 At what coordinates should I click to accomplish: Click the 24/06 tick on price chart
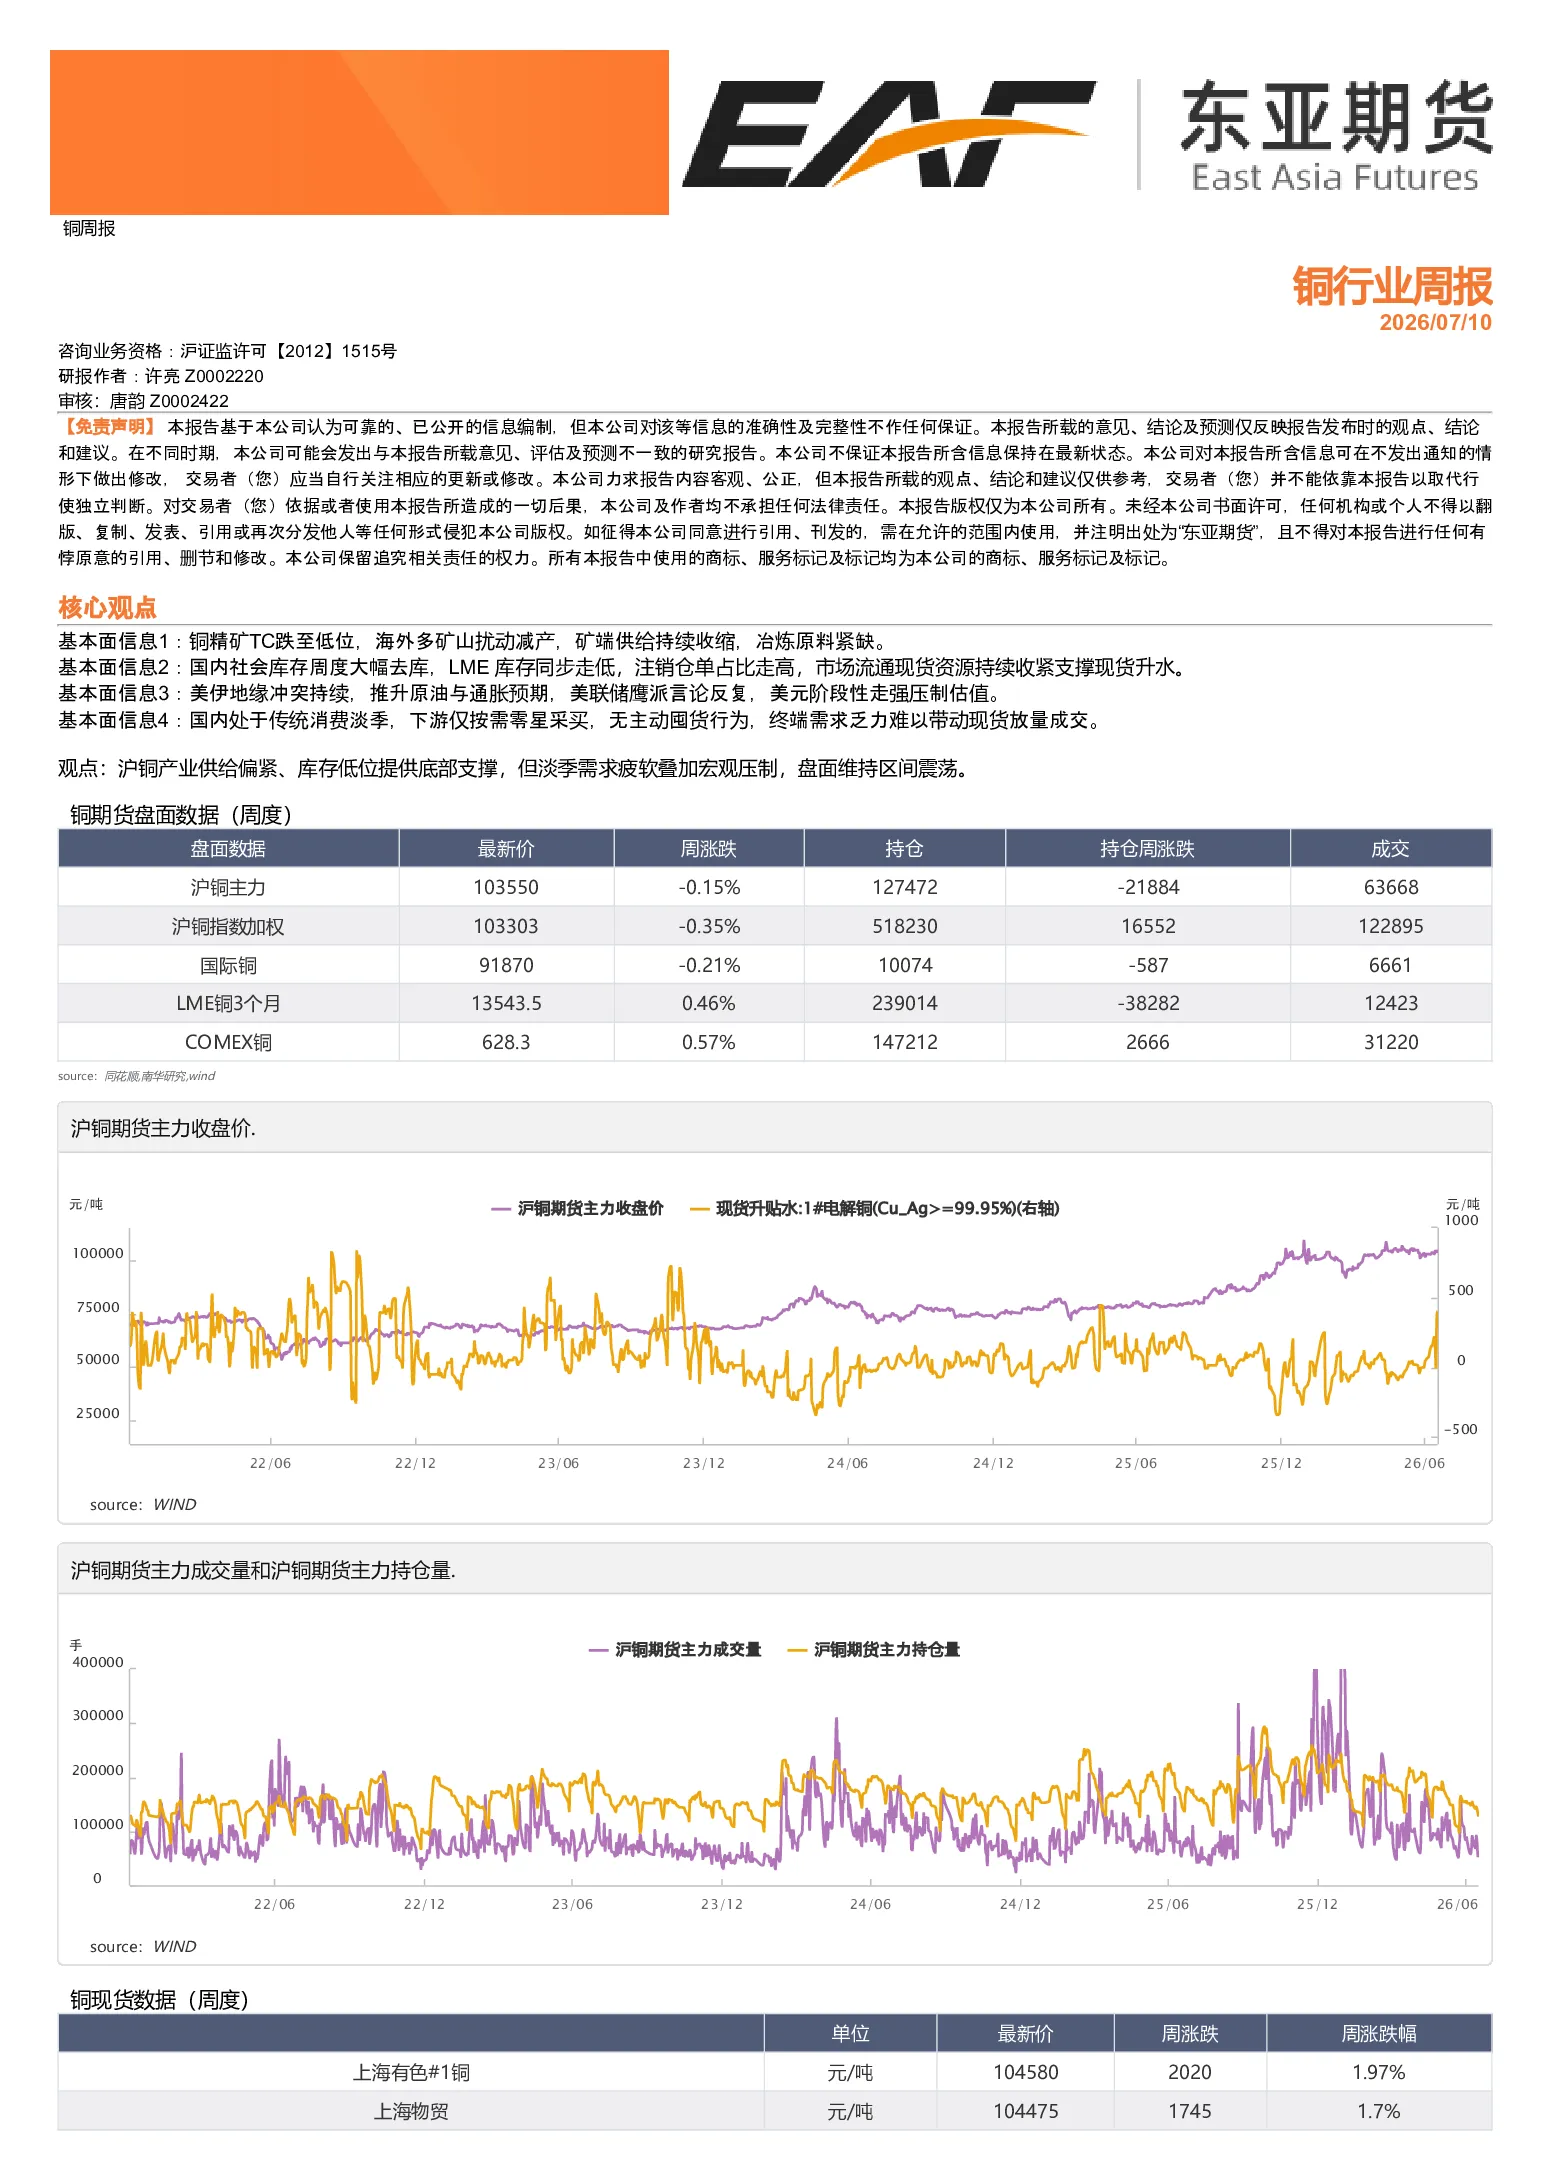847,1463
